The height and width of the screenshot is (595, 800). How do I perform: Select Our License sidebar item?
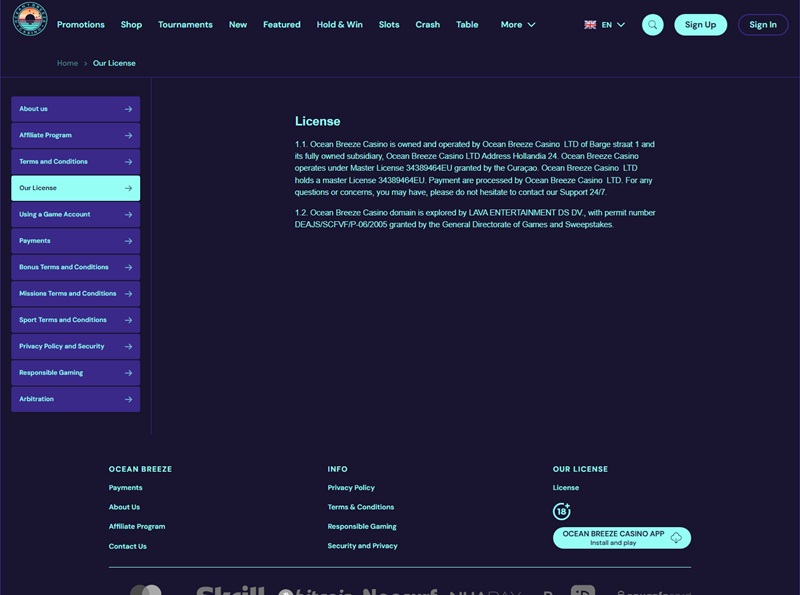[x=76, y=188]
